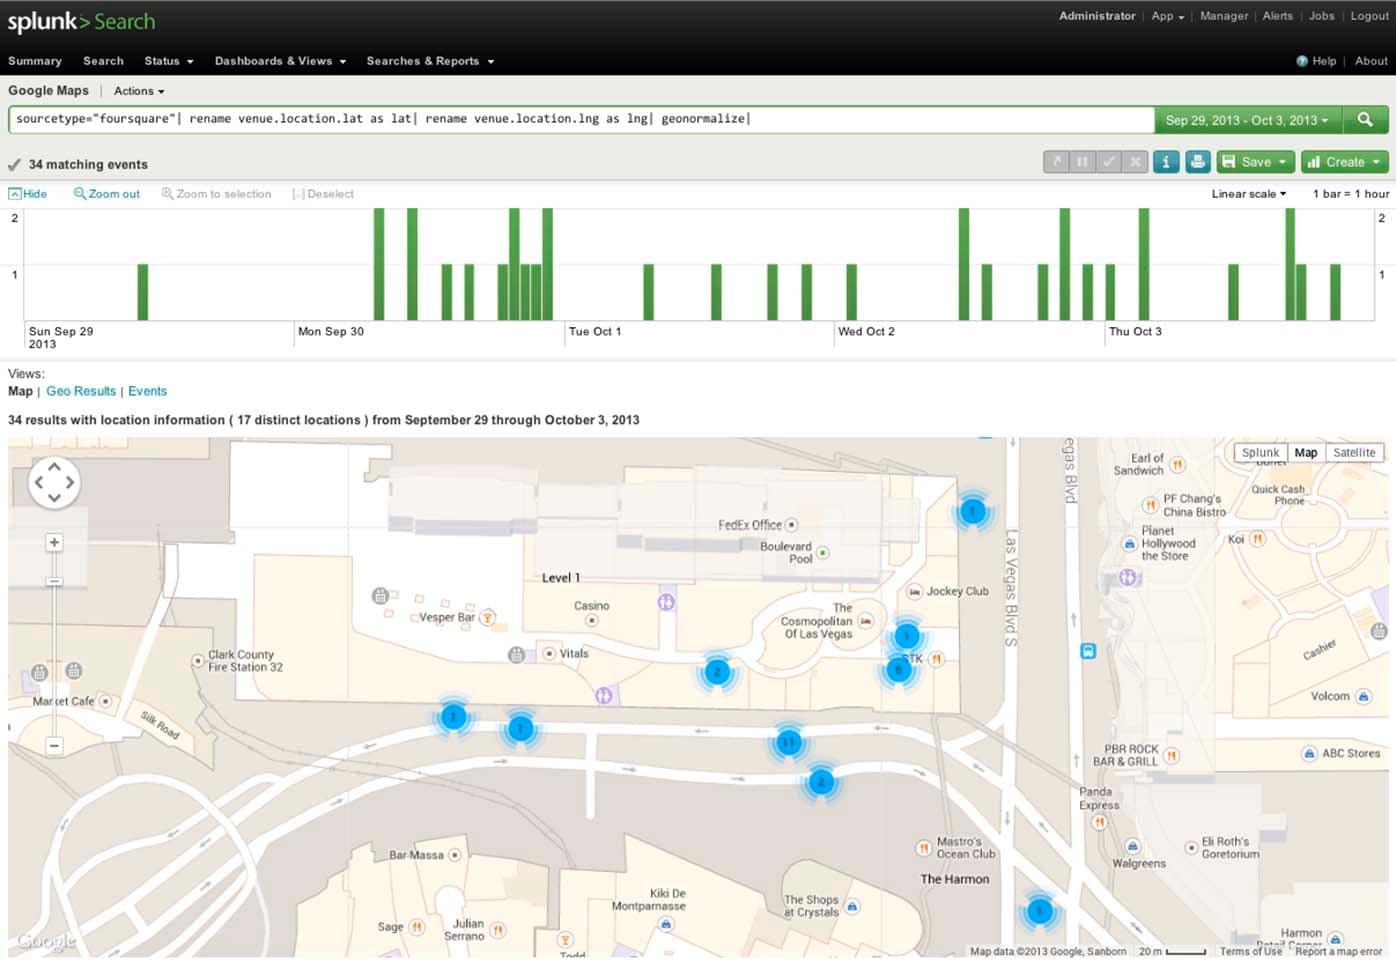Viewport: 1396px width, 962px height.
Task: Click the cluster marker near The Harmon bottom
Action: coord(1039,911)
